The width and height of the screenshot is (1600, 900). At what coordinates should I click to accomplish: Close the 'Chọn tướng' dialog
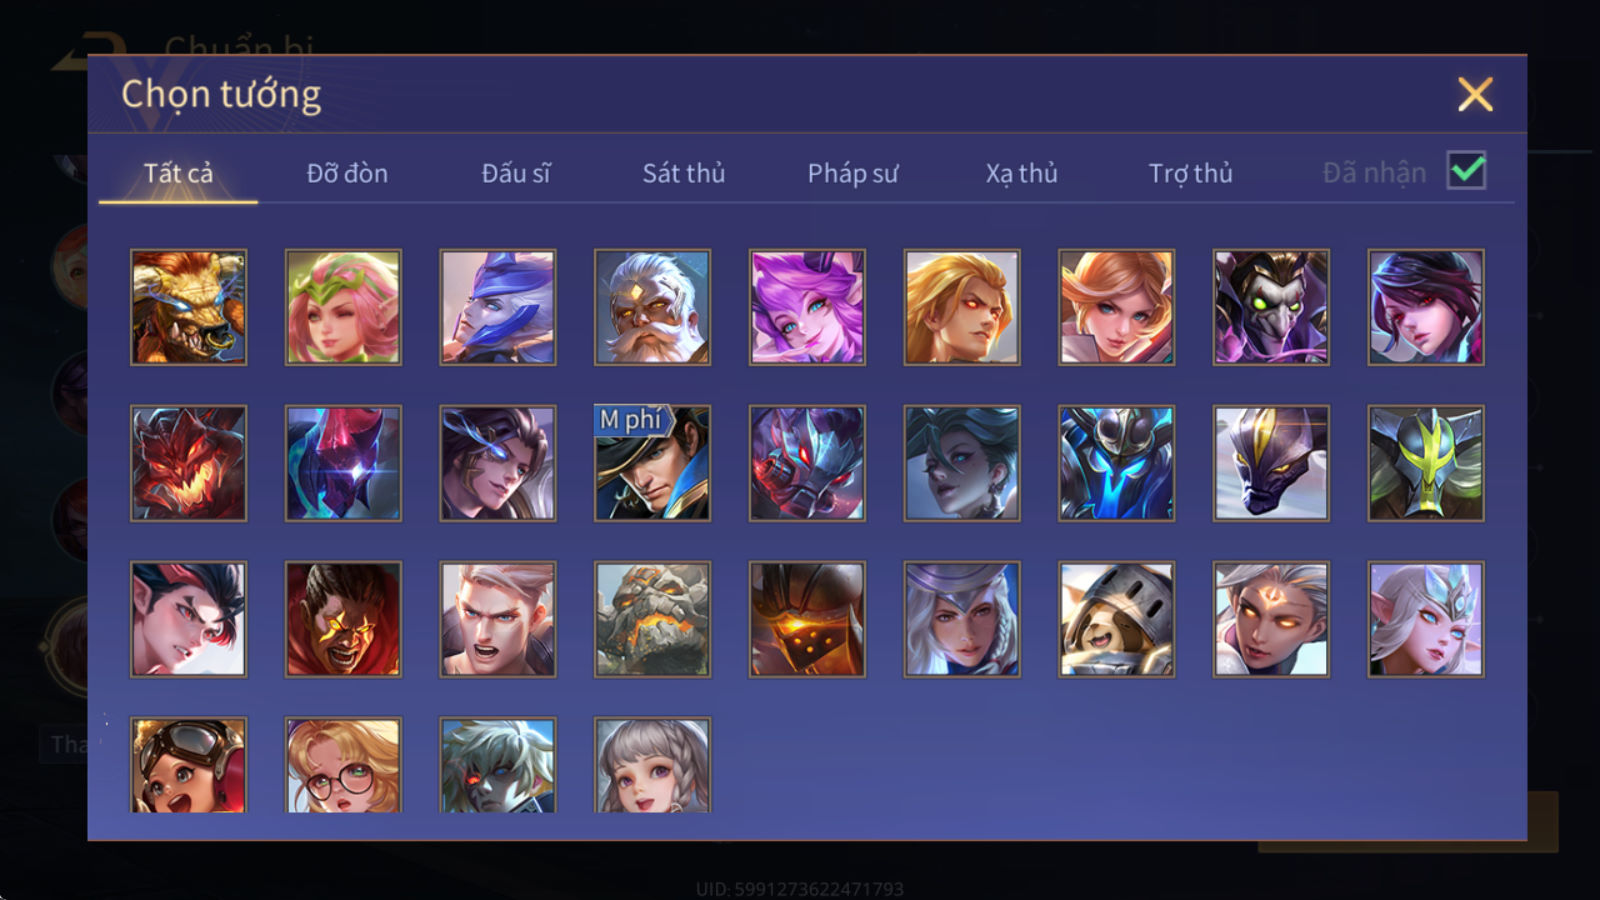[x=1475, y=95]
